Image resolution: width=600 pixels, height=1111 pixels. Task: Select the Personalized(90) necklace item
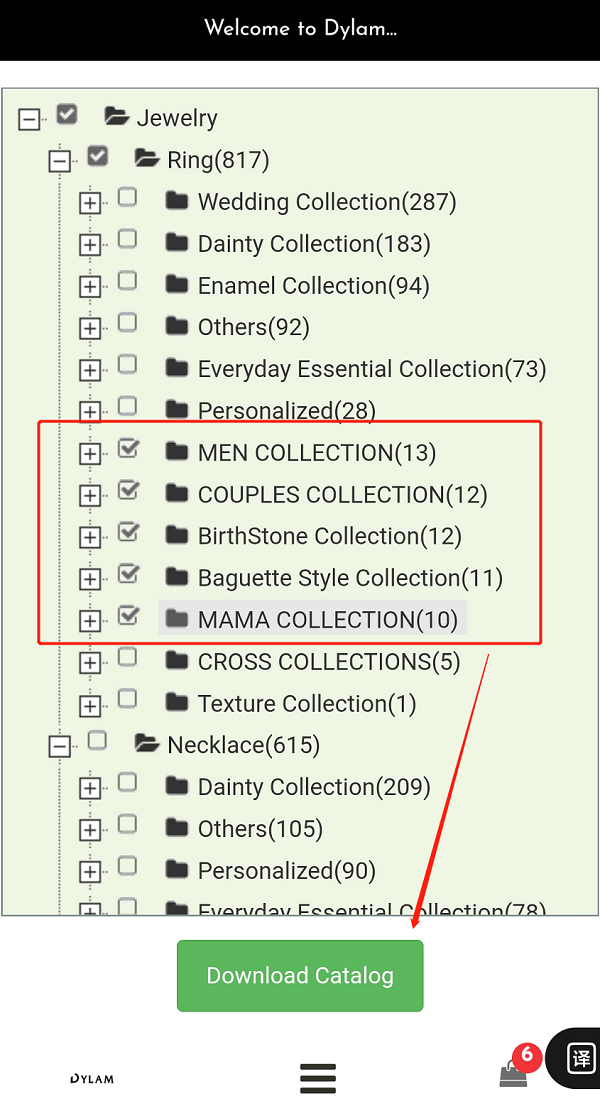tap(286, 871)
